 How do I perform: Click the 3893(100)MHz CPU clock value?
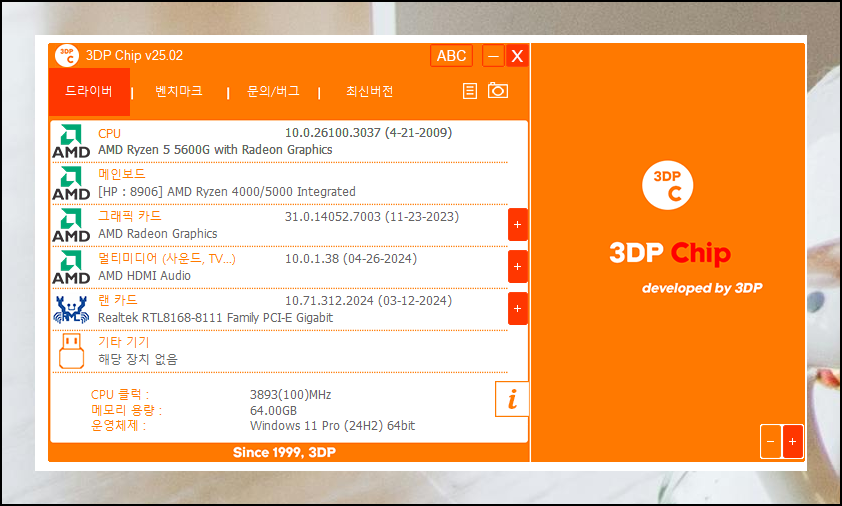291,395
